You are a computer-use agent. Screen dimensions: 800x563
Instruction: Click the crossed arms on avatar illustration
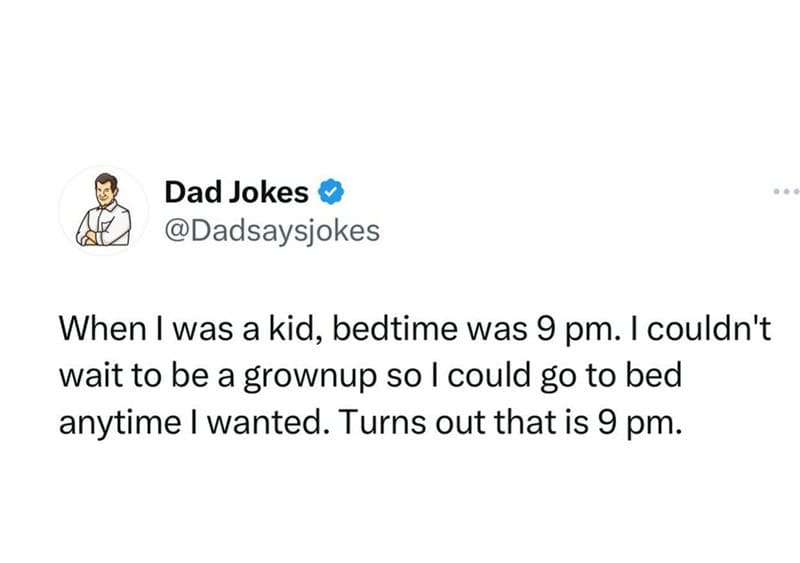(x=93, y=236)
